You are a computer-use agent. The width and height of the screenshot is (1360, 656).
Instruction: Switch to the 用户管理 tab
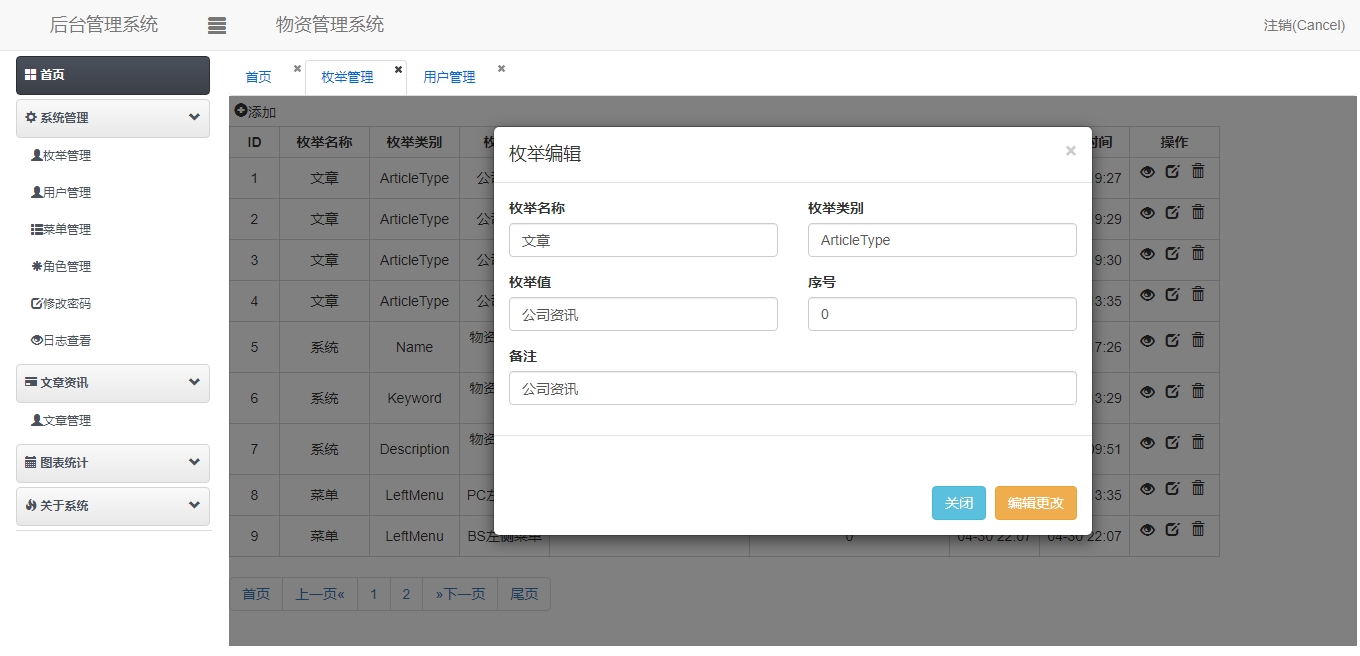click(449, 77)
